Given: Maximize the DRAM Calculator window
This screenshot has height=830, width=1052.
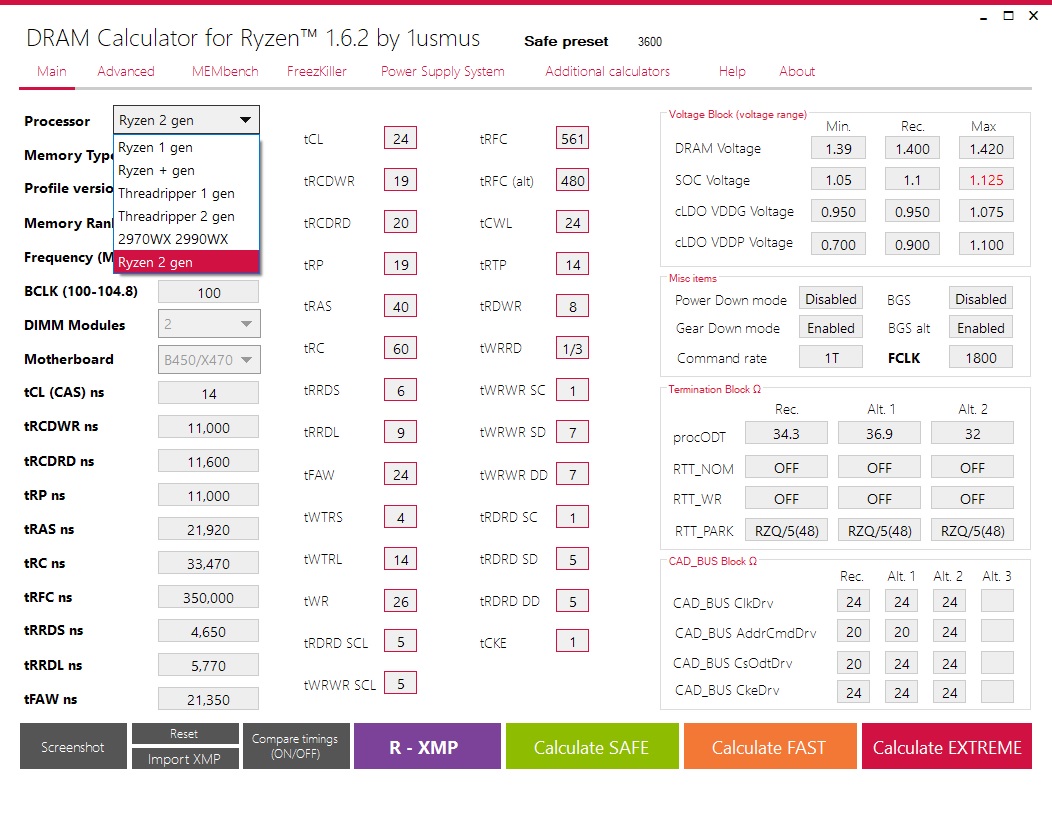Looking at the screenshot, I should [1008, 16].
